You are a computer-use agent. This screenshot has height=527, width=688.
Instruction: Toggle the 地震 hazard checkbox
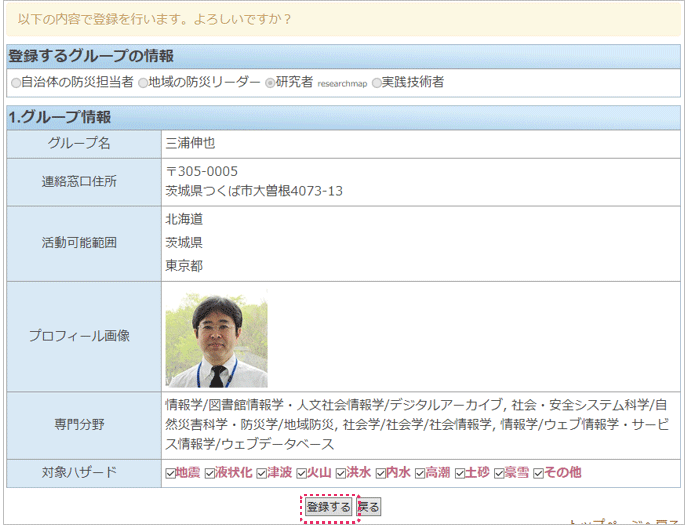[x=169, y=473]
